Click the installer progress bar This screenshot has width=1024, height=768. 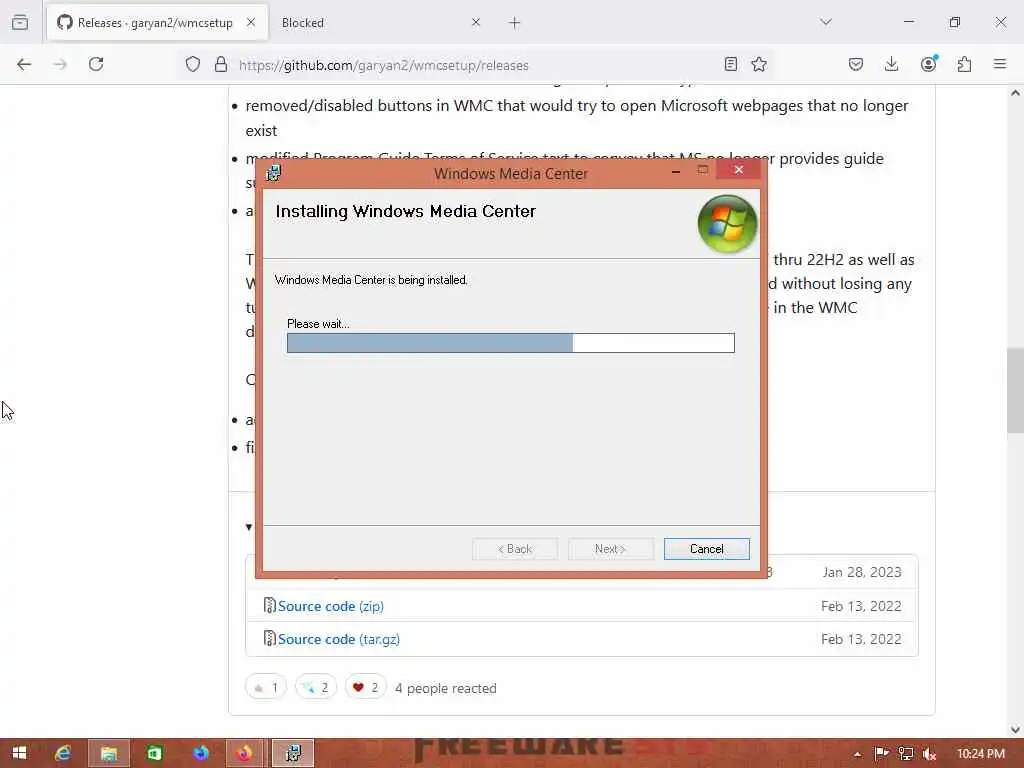(511, 343)
